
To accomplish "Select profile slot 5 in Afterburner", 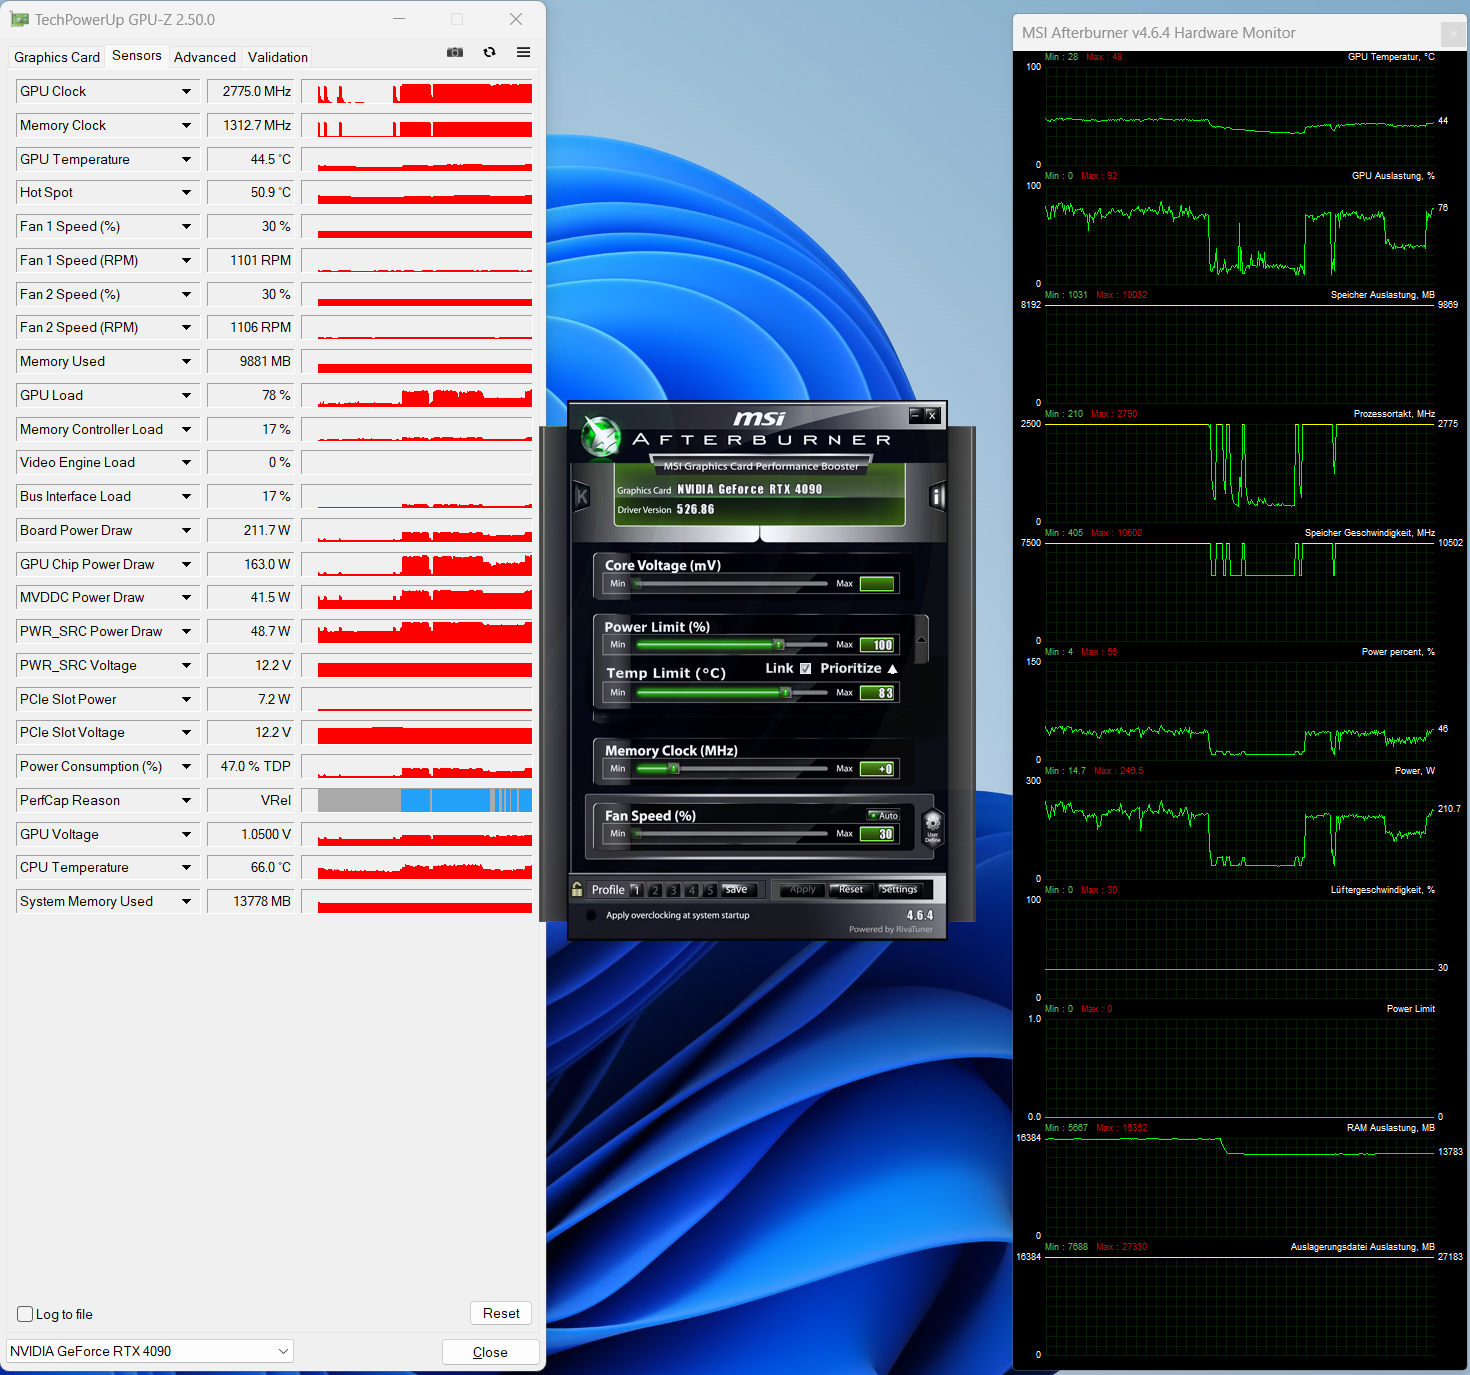I will pos(709,890).
